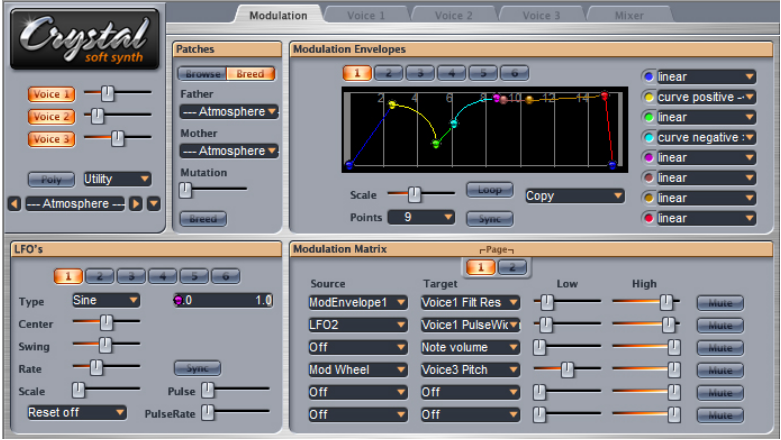781x440 pixels.
Task: Switch to the Mixer tab
Action: click(629, 15)
